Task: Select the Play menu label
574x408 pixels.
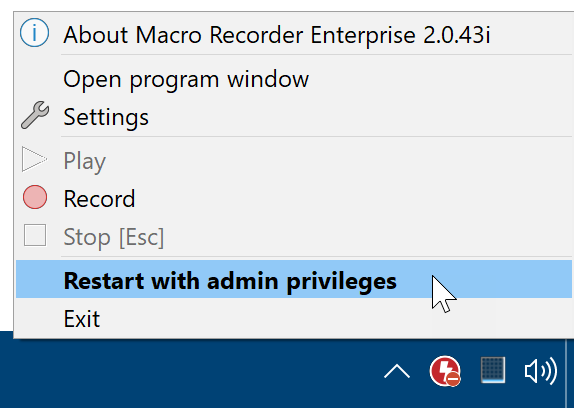Action: [85, 161]
